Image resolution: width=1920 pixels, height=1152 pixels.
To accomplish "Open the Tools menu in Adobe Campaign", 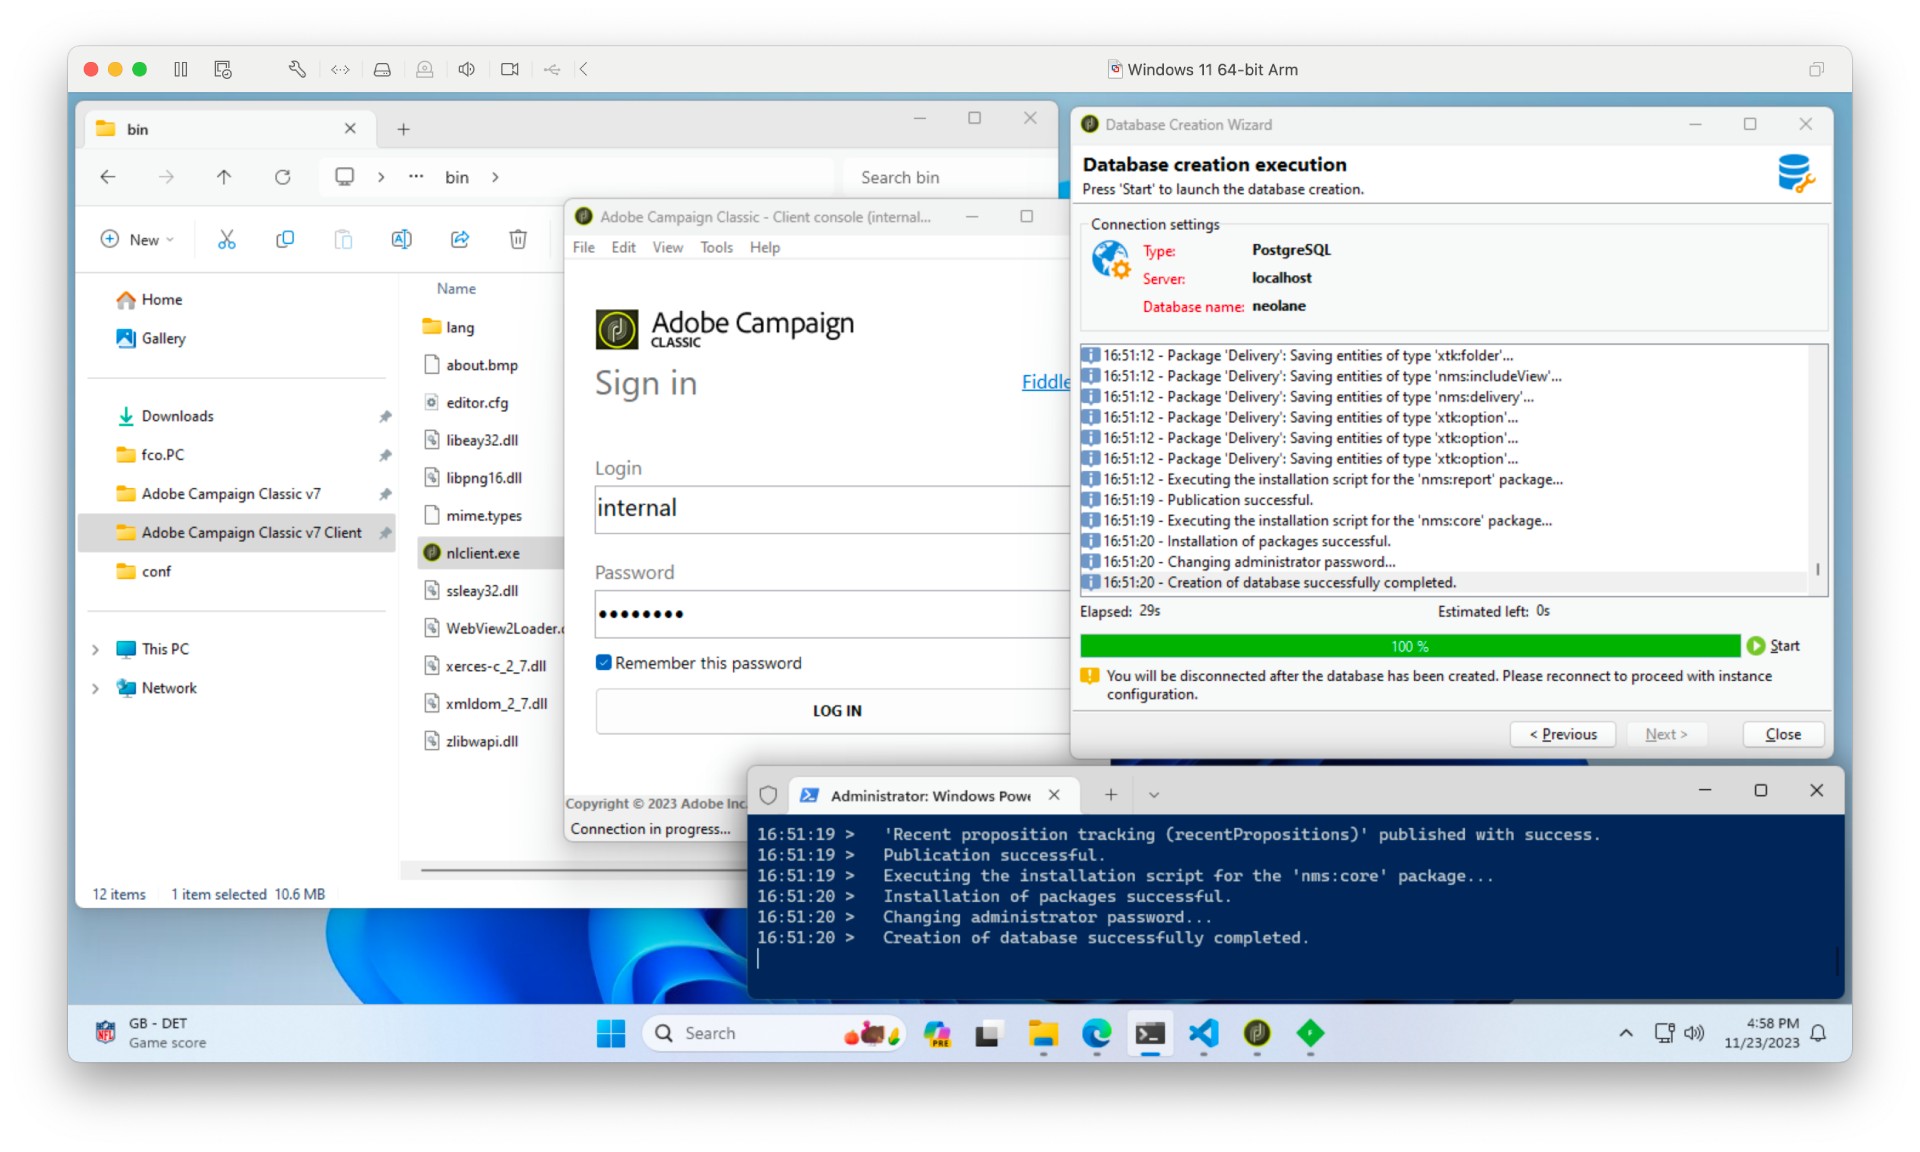I will click(x=716, y=247).
